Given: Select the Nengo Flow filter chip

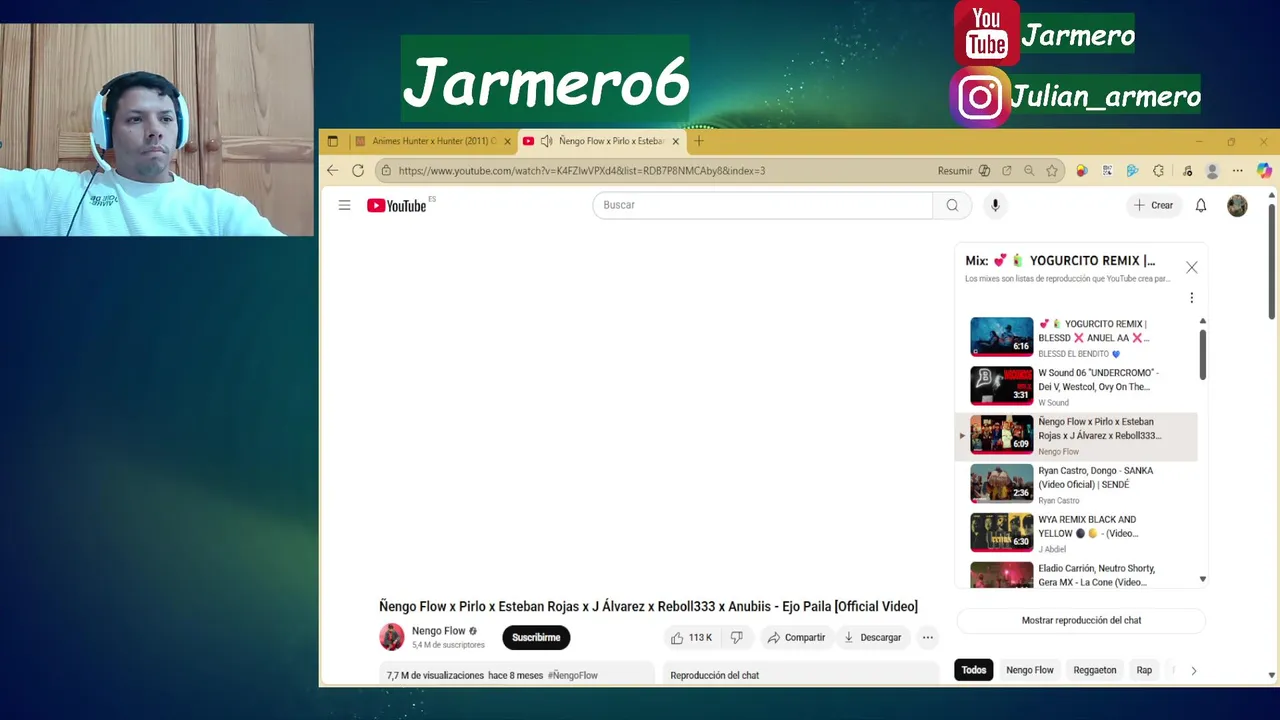Looking at the screenshot, I should point(1029,670).
